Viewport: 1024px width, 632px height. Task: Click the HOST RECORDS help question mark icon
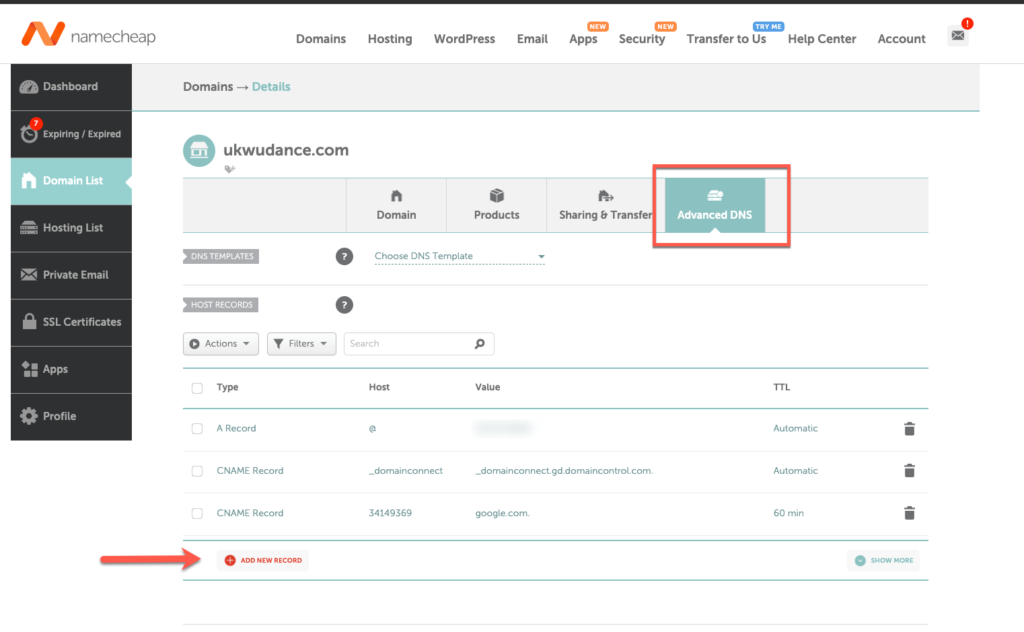point(344,304)
